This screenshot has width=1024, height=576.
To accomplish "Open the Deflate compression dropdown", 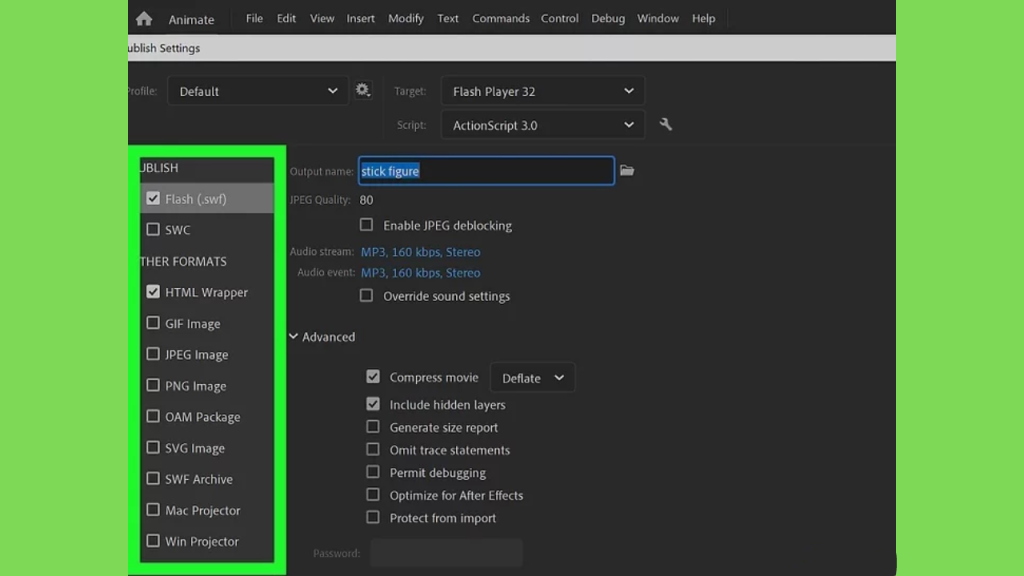I will [532, 377].
